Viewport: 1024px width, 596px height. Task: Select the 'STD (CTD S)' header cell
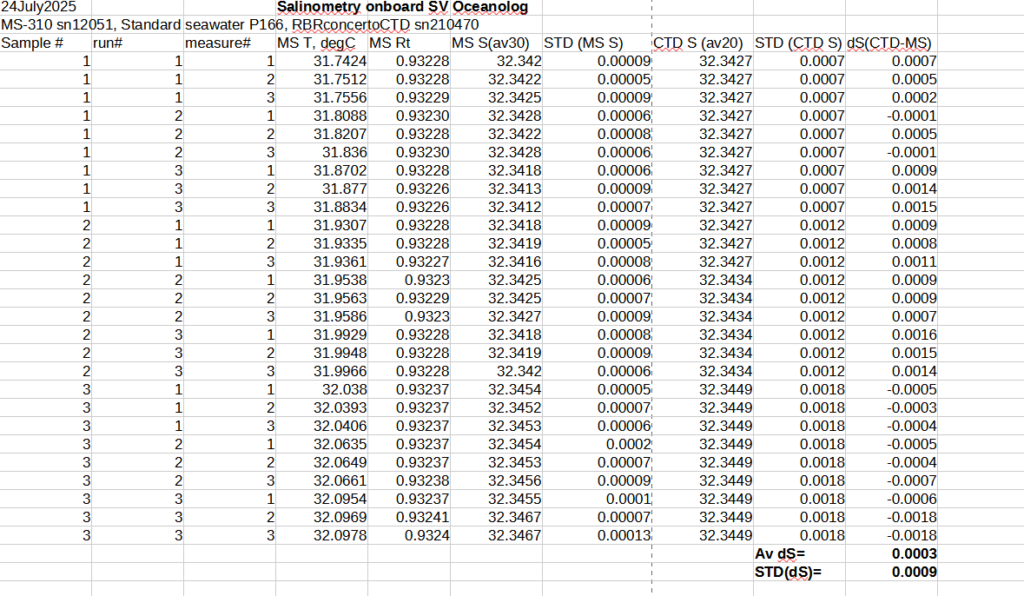(x=798, y=43)
